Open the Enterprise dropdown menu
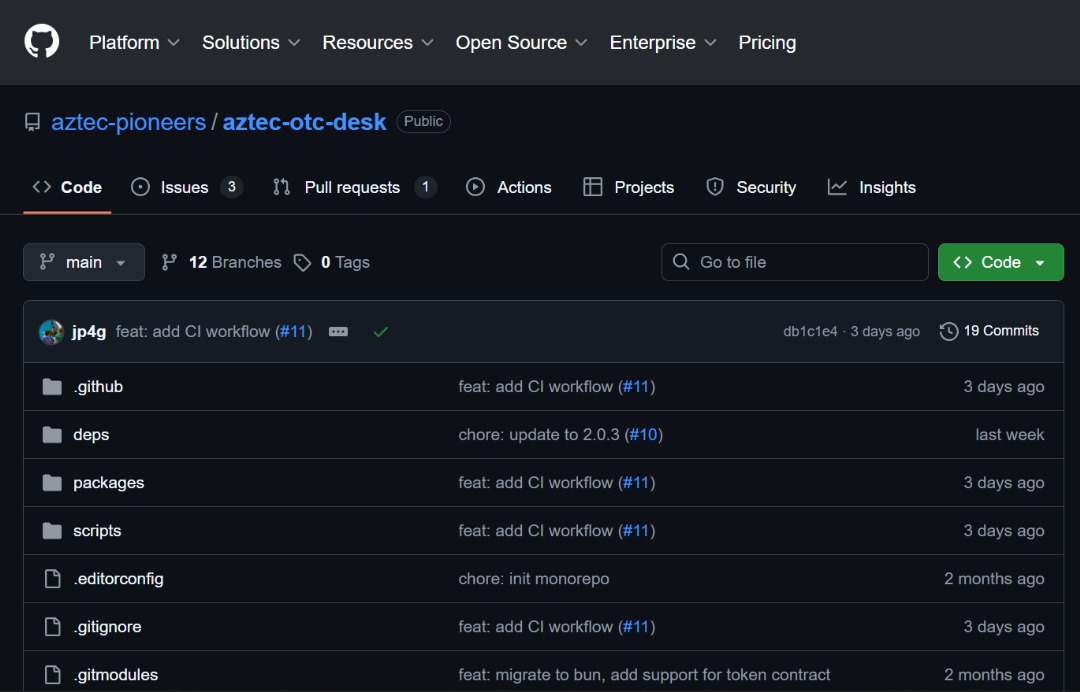Image resolution: width=1080 pixels, height=692 pixels. 663,43
